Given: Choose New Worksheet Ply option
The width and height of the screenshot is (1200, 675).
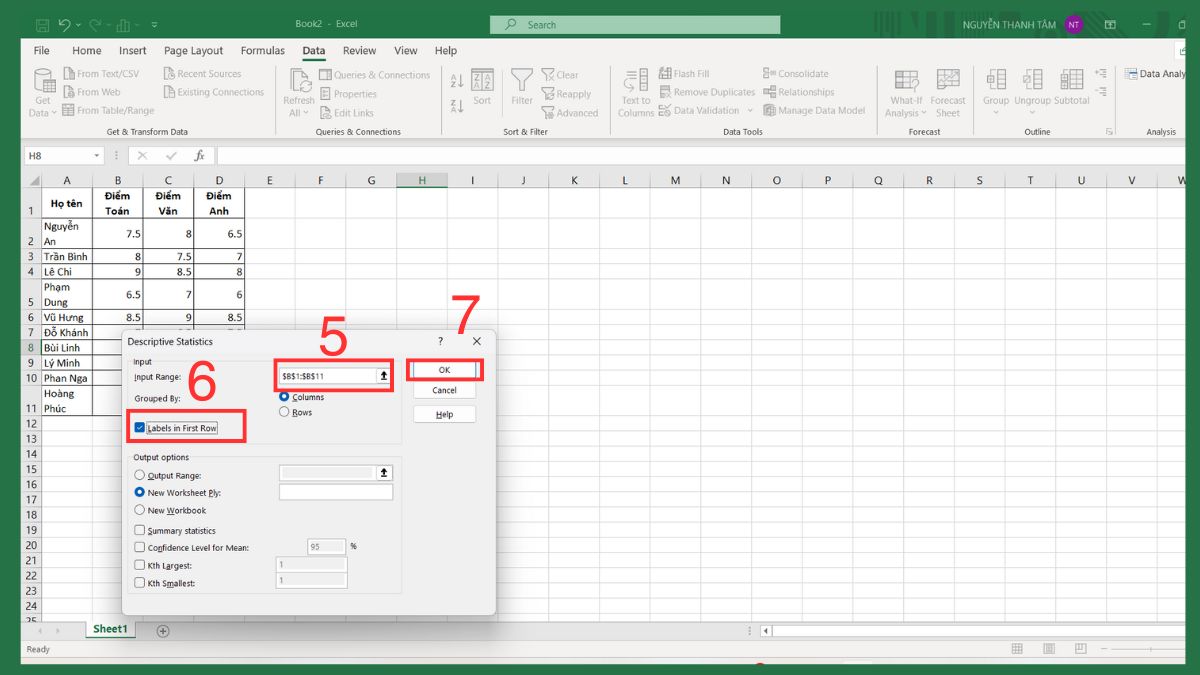Looking at the screenshot, I should 139,493.
